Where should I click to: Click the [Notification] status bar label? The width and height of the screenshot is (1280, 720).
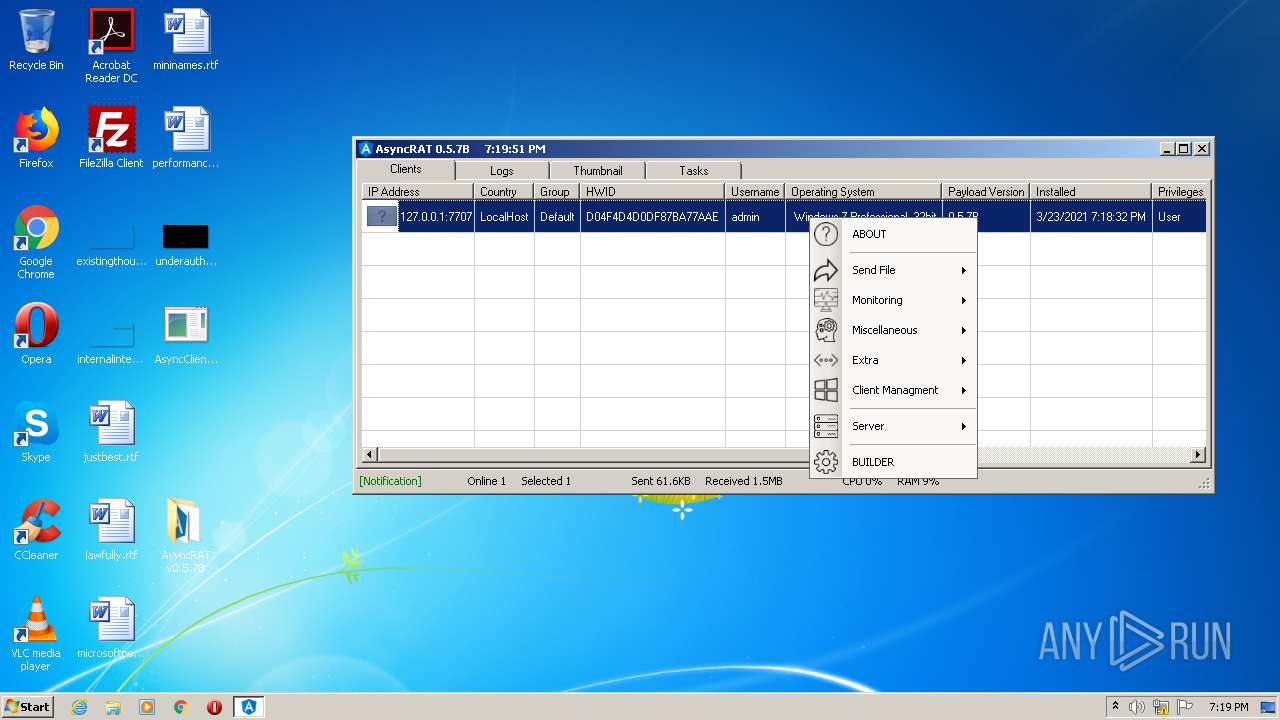coord(390,481)
